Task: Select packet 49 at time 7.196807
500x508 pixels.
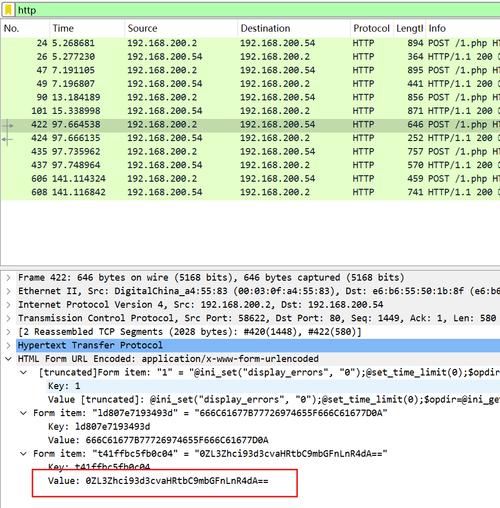Action: point(250,84)
